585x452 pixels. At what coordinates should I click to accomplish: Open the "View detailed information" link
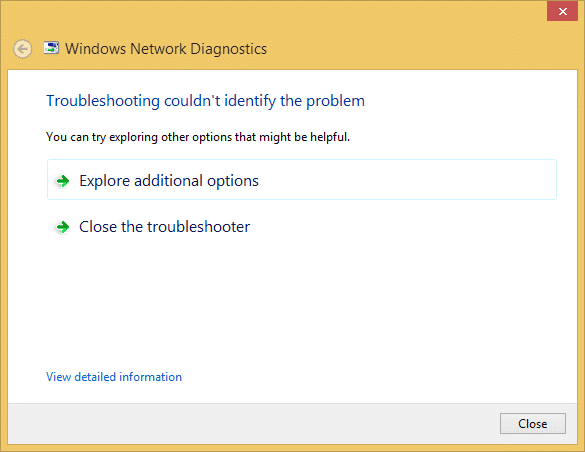[x=114, y=377]
